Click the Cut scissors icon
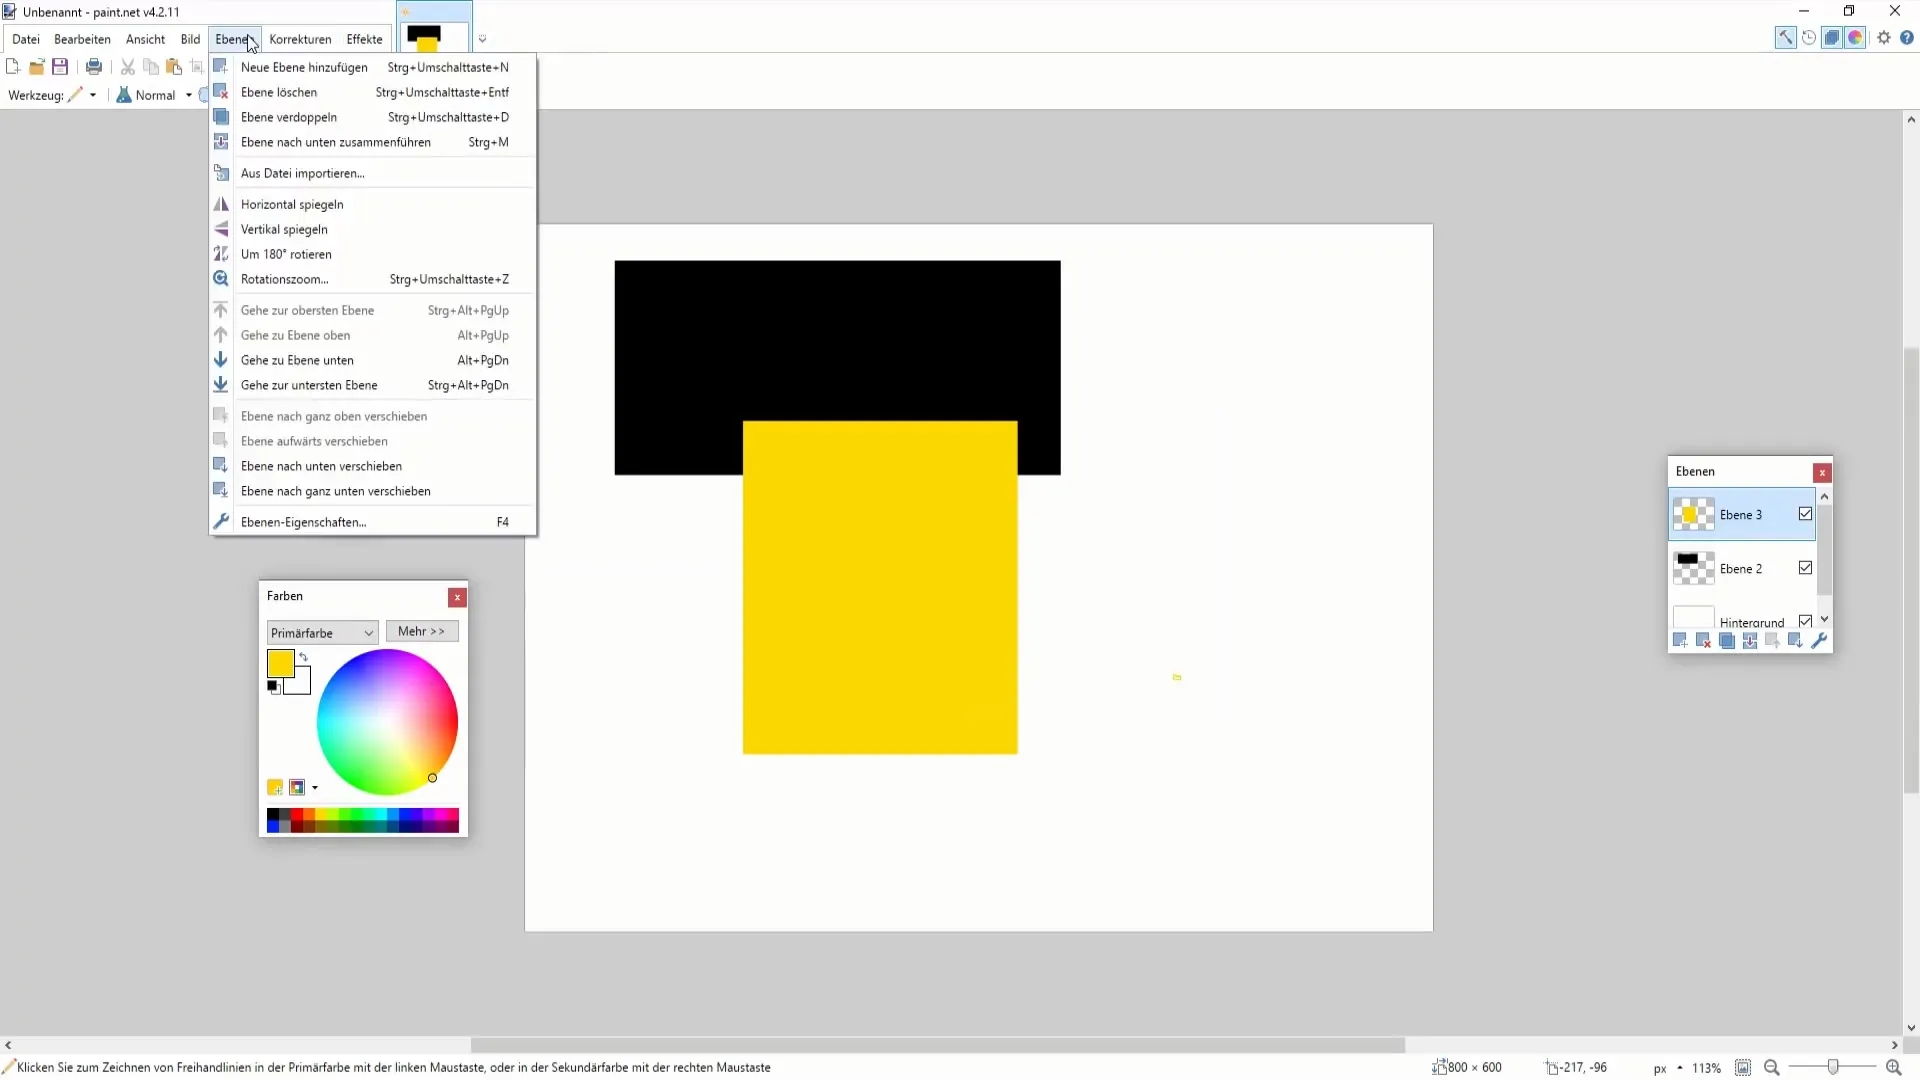 coord(128,67)
